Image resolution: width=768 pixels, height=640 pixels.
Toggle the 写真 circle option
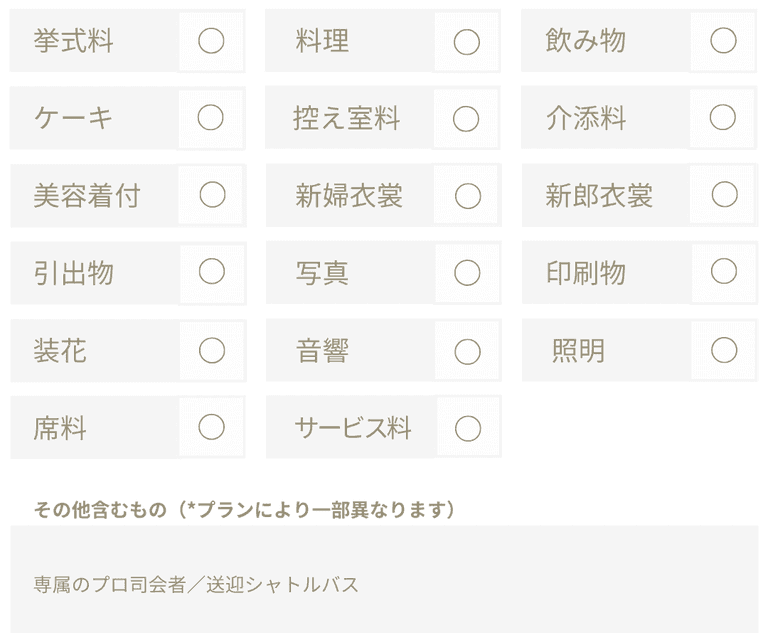coord(468,272)
